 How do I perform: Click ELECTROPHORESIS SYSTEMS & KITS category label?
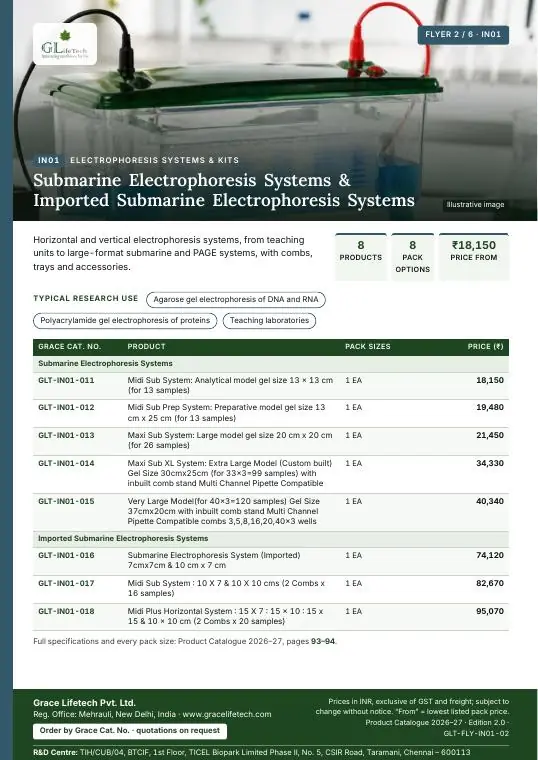coord(154,160)
